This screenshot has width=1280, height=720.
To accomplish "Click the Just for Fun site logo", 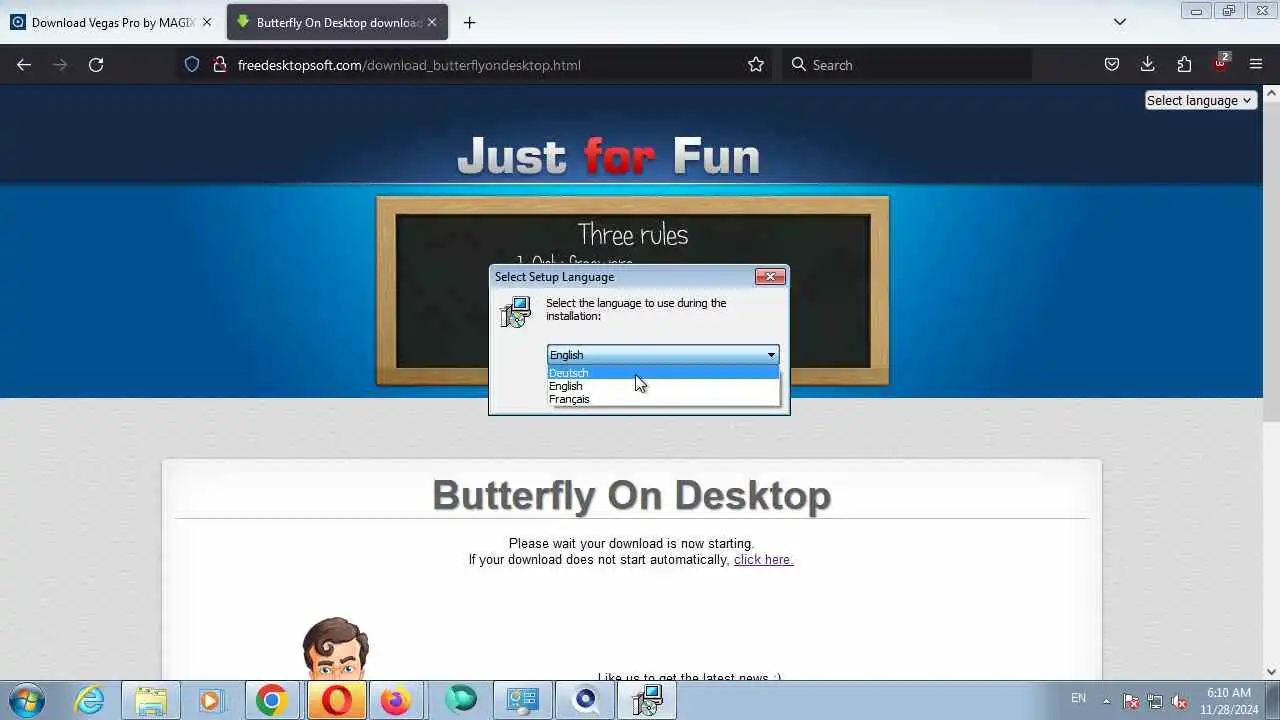I will click(x=609, y=156).
